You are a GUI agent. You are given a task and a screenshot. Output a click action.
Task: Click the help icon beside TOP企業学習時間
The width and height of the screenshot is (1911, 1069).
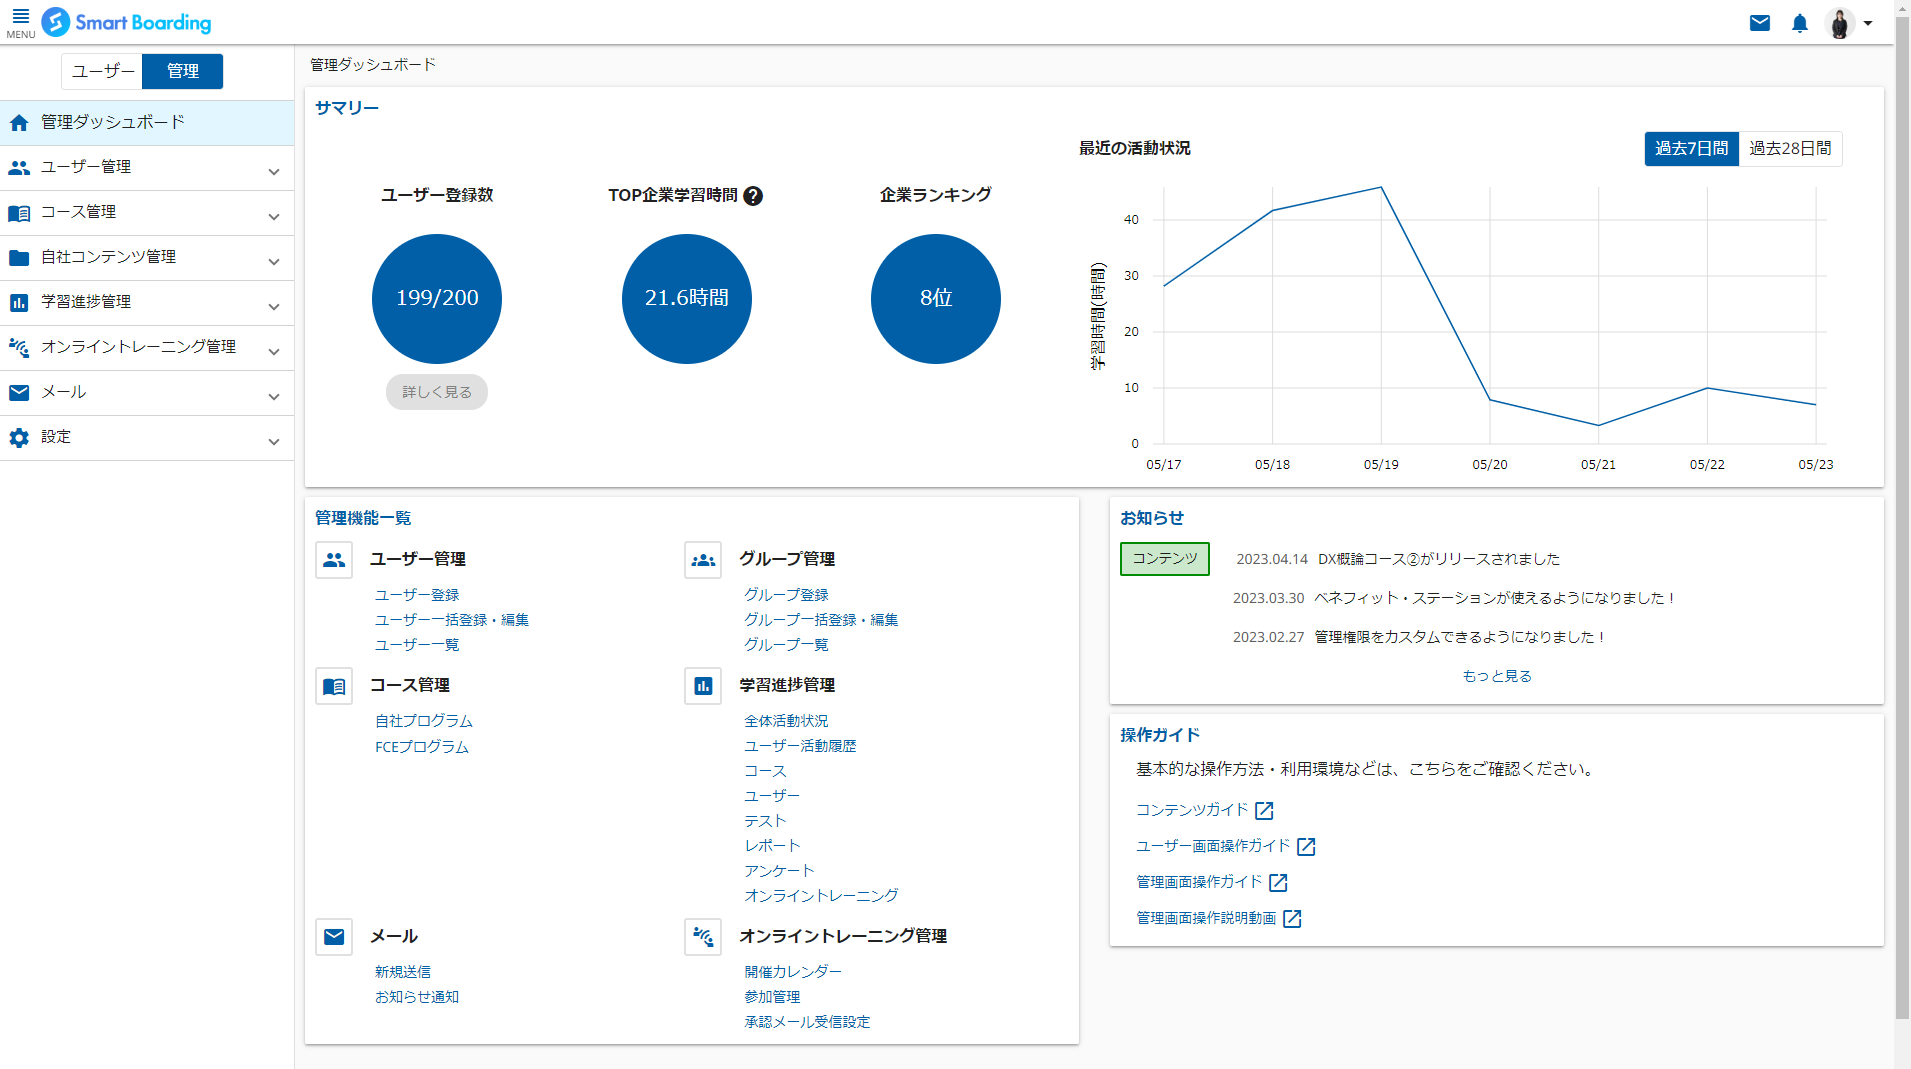pos(753,196)
